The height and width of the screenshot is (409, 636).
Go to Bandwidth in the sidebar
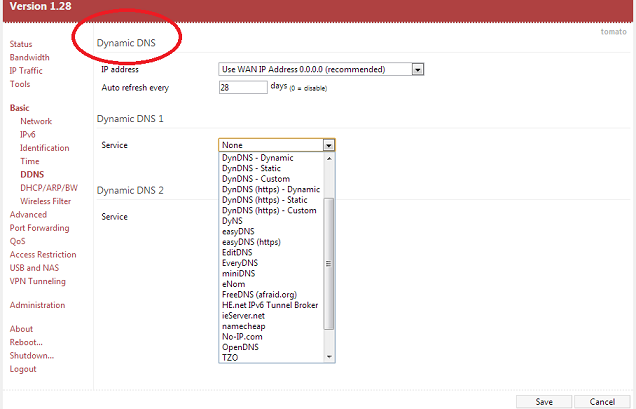pyautogui.click(x=29, y=57)
